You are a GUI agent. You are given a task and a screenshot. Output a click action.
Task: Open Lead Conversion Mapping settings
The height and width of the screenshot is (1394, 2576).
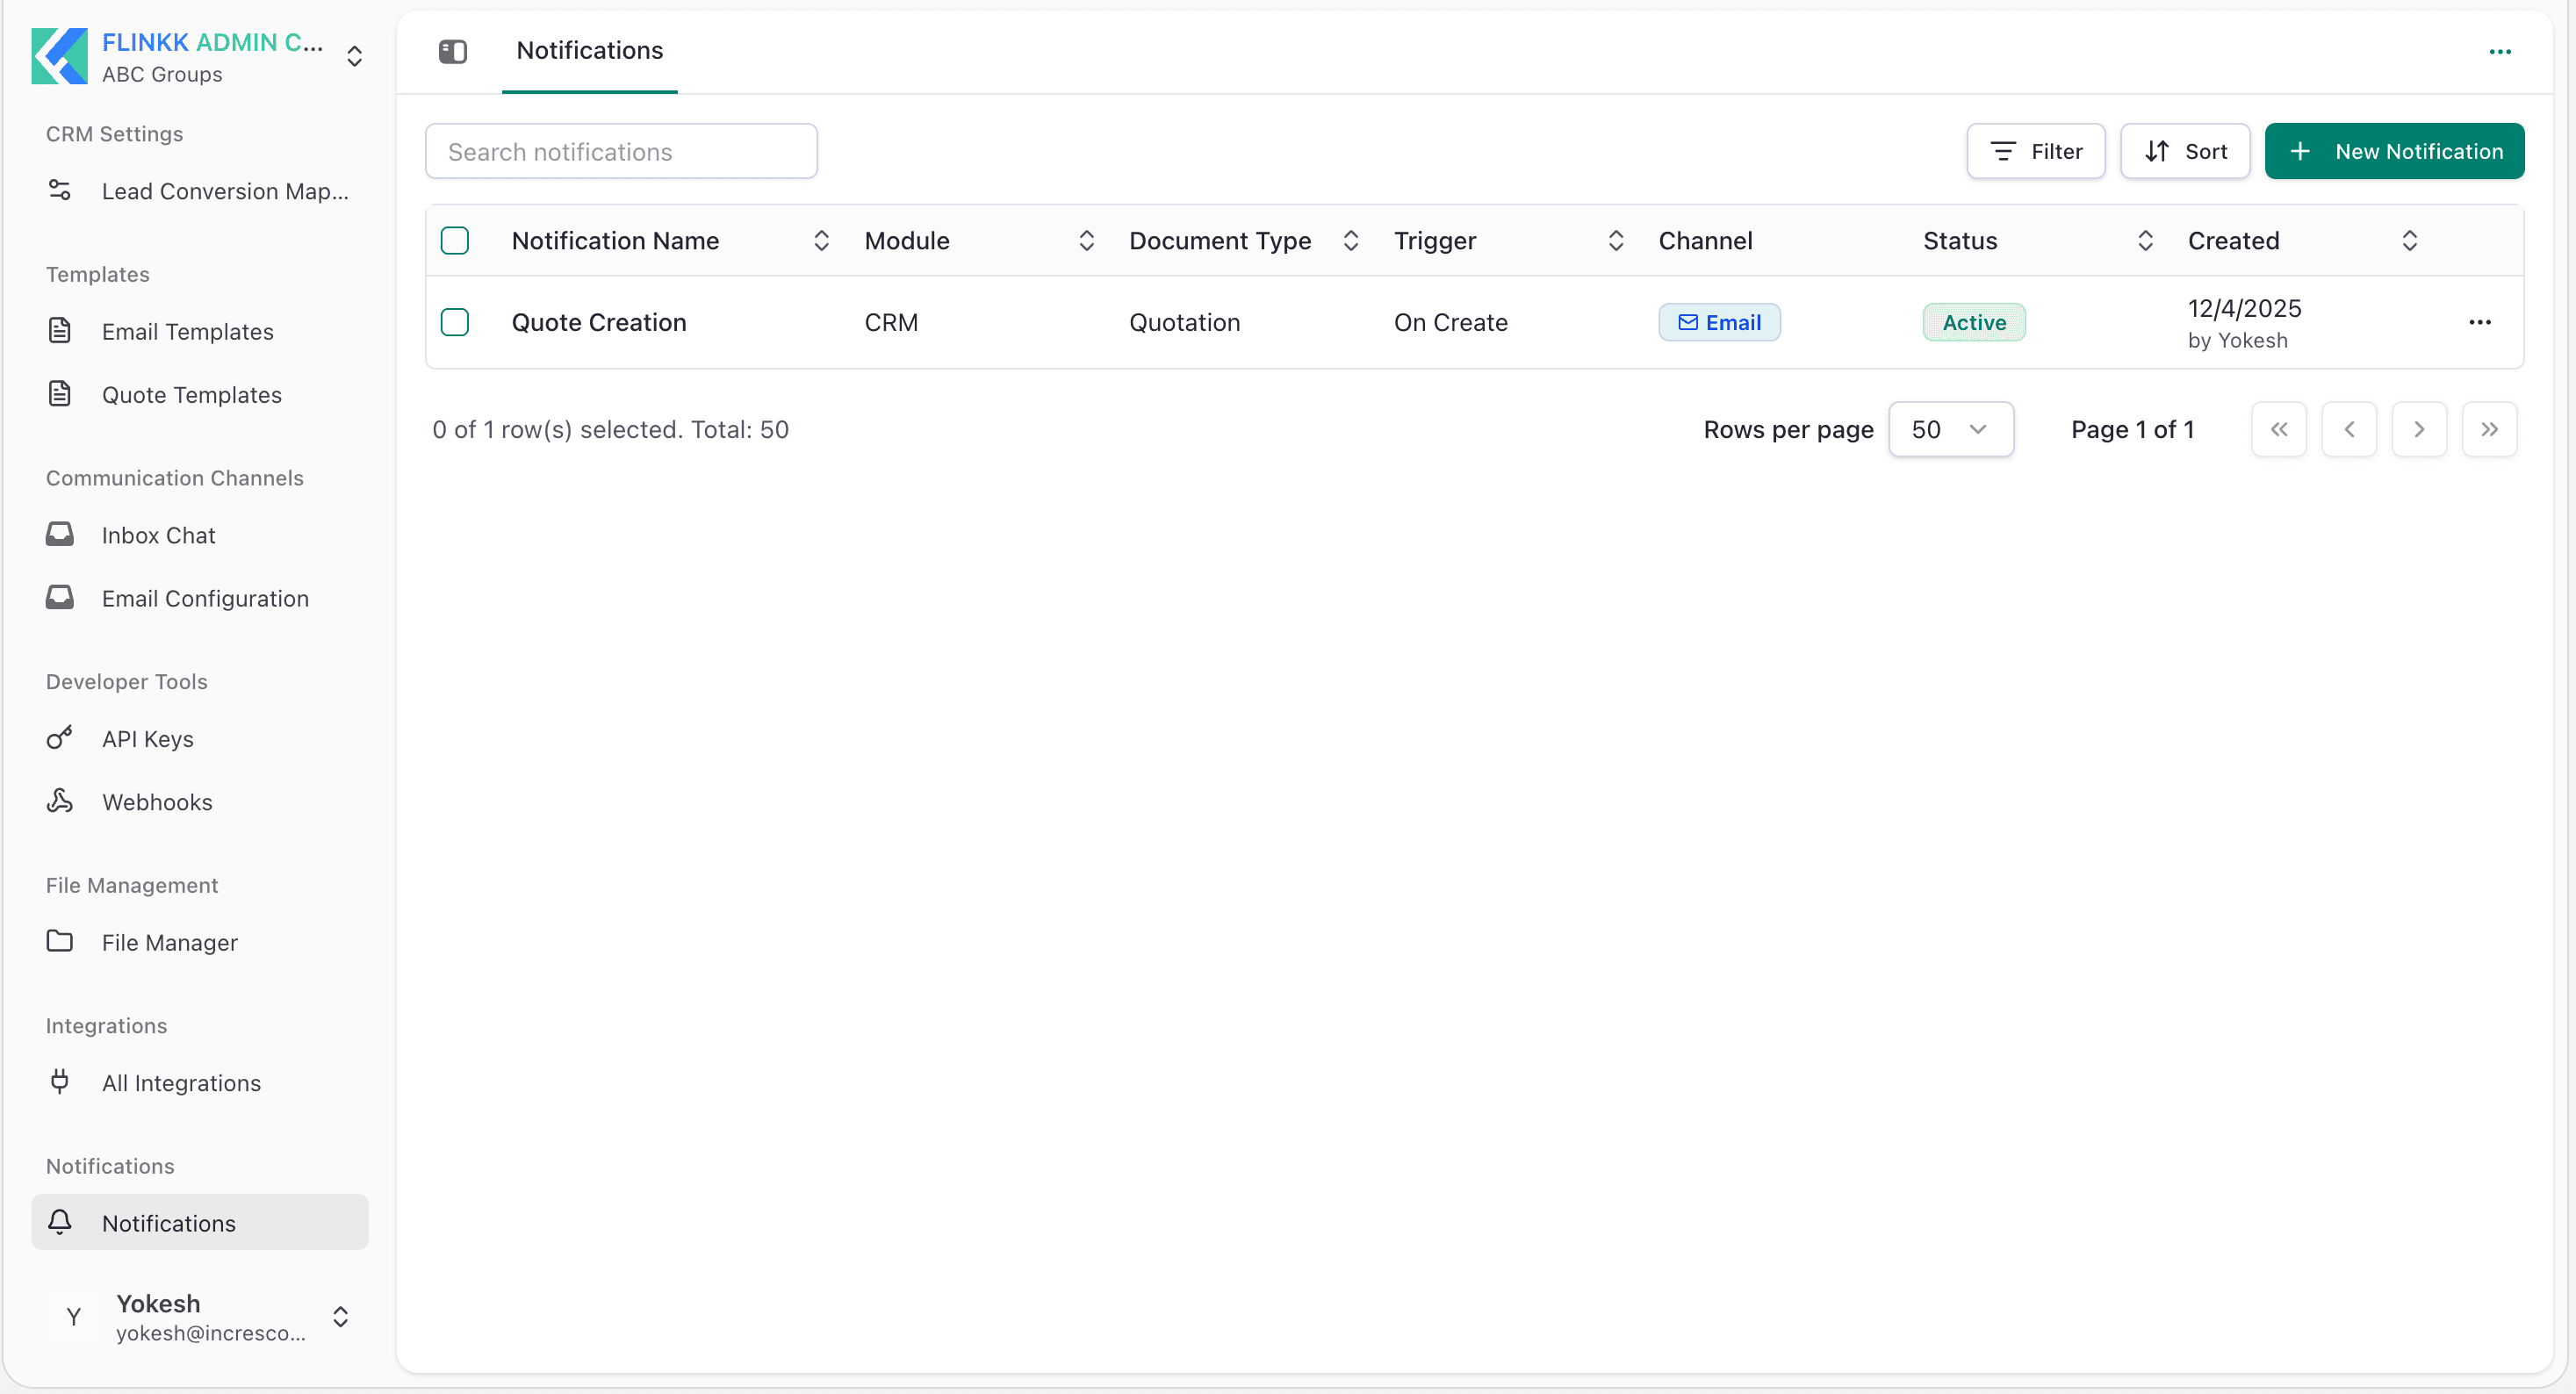click(200, 190)
